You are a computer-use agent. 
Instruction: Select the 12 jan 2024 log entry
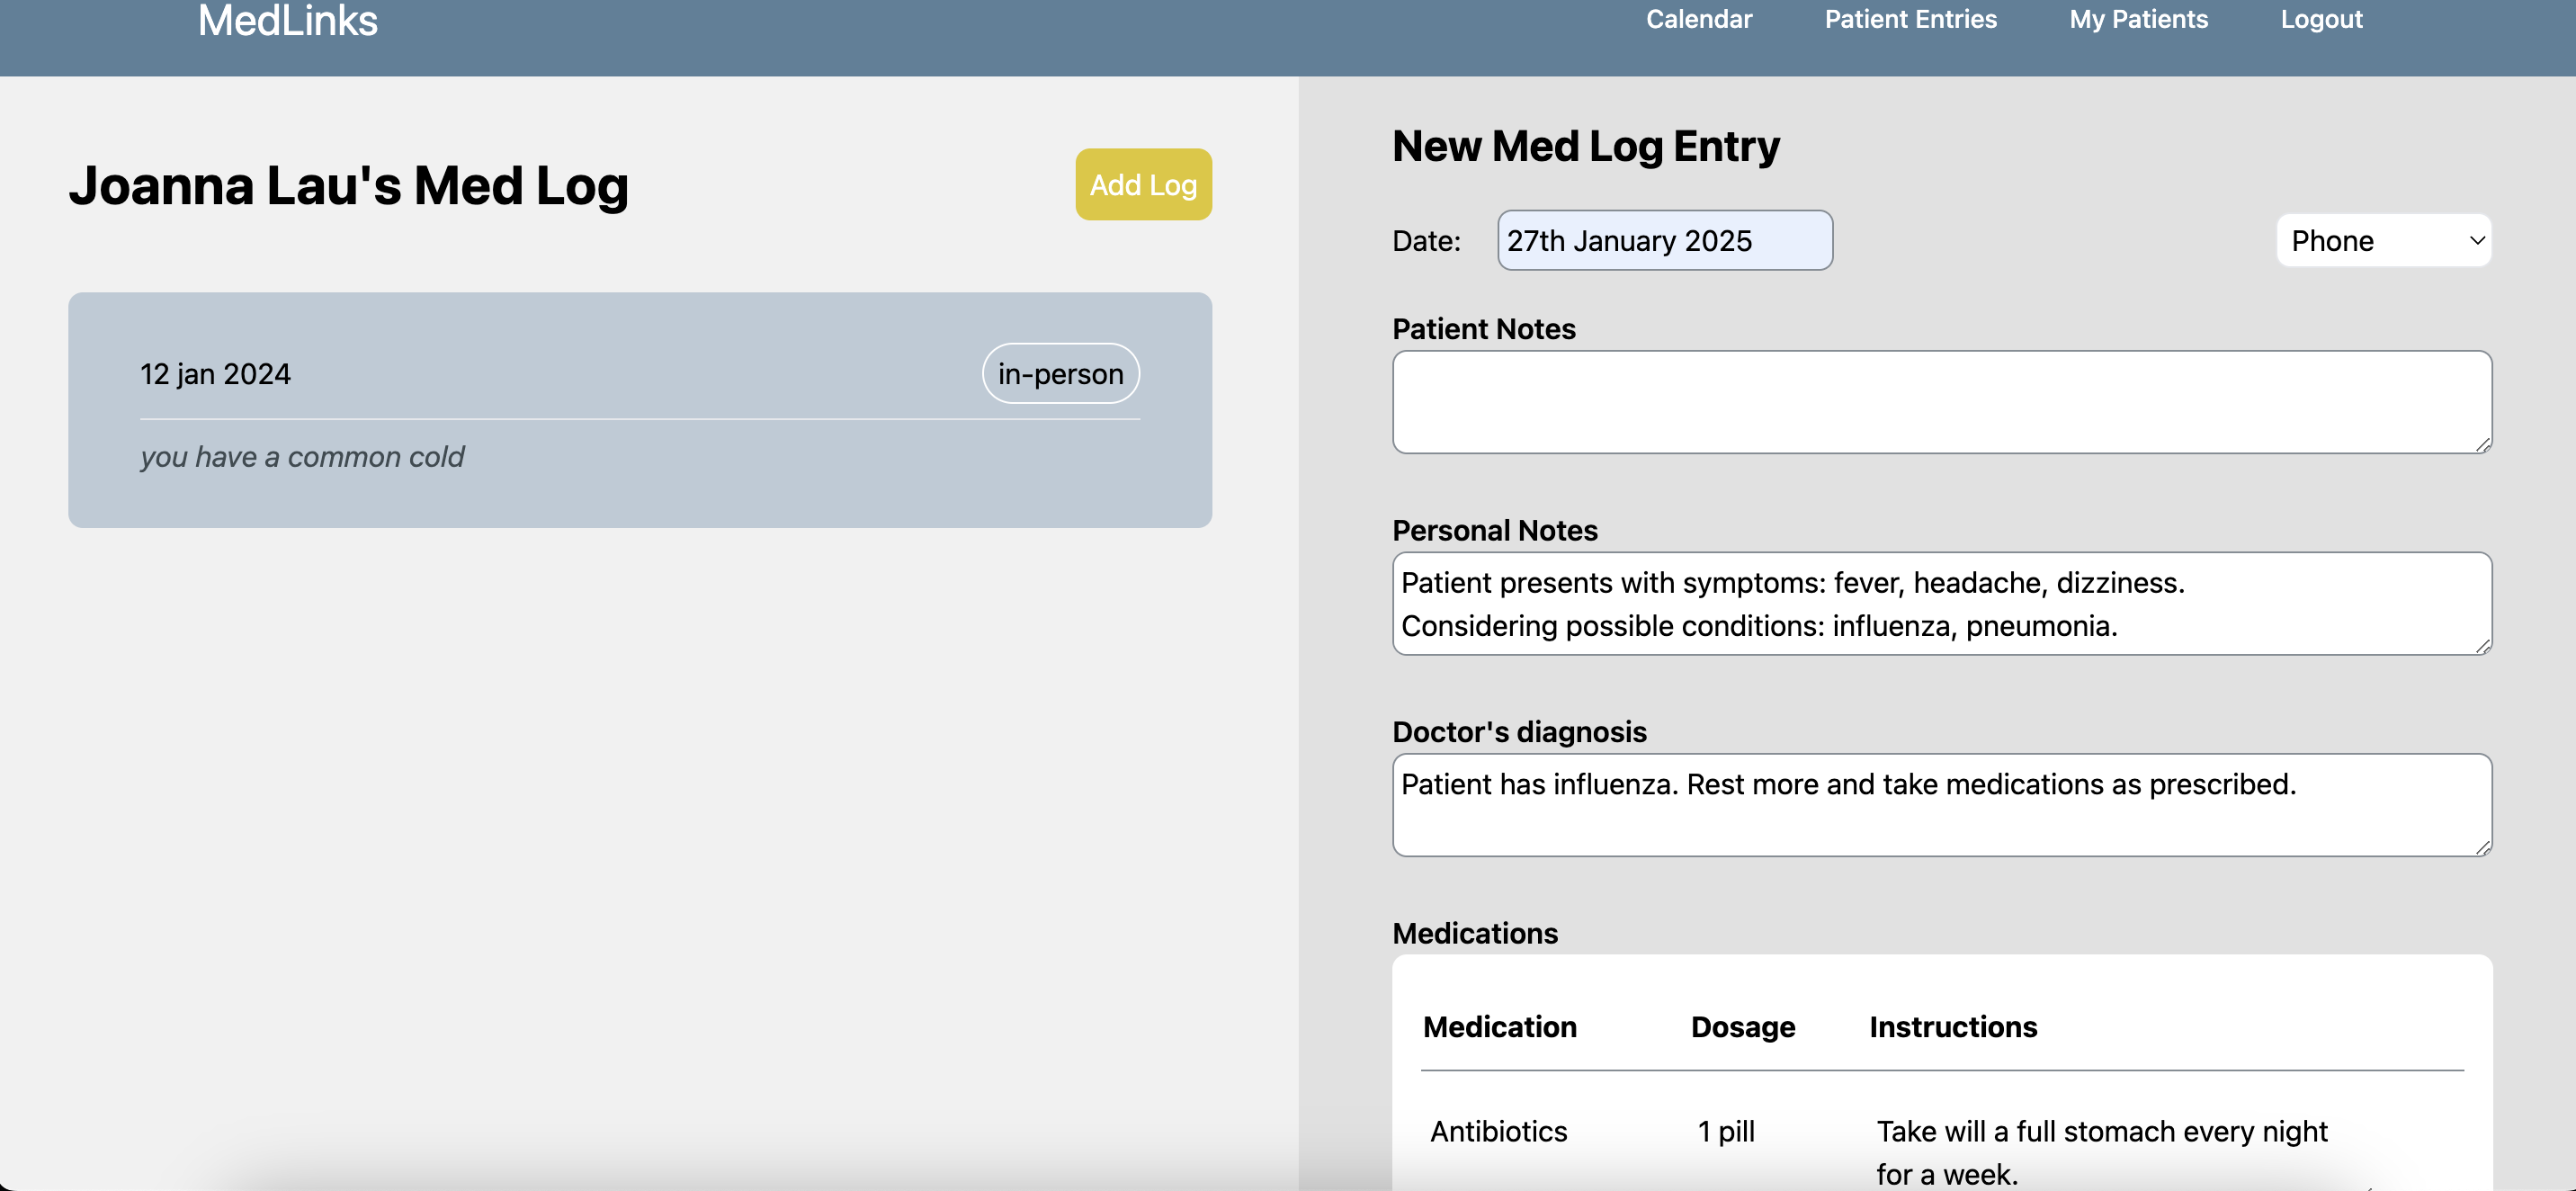(639, 409)
